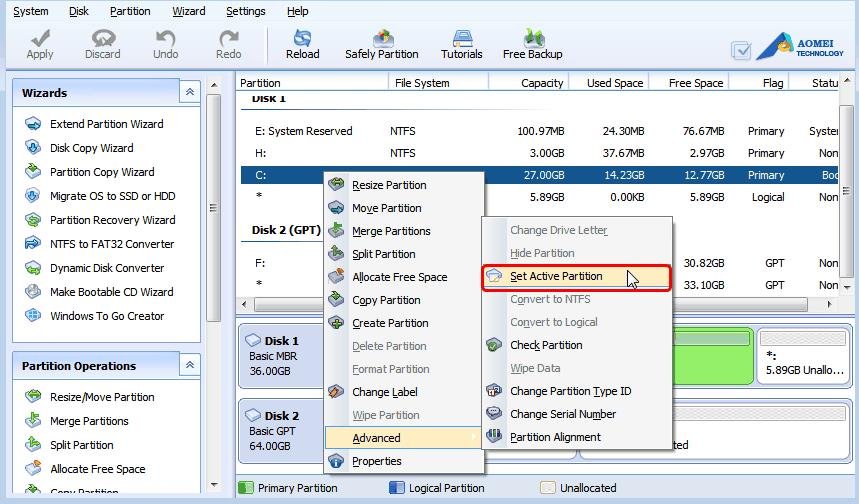859x504 pixels.
Task: Click Allocate Free Space in sidebar
Action: pos(98,469)
